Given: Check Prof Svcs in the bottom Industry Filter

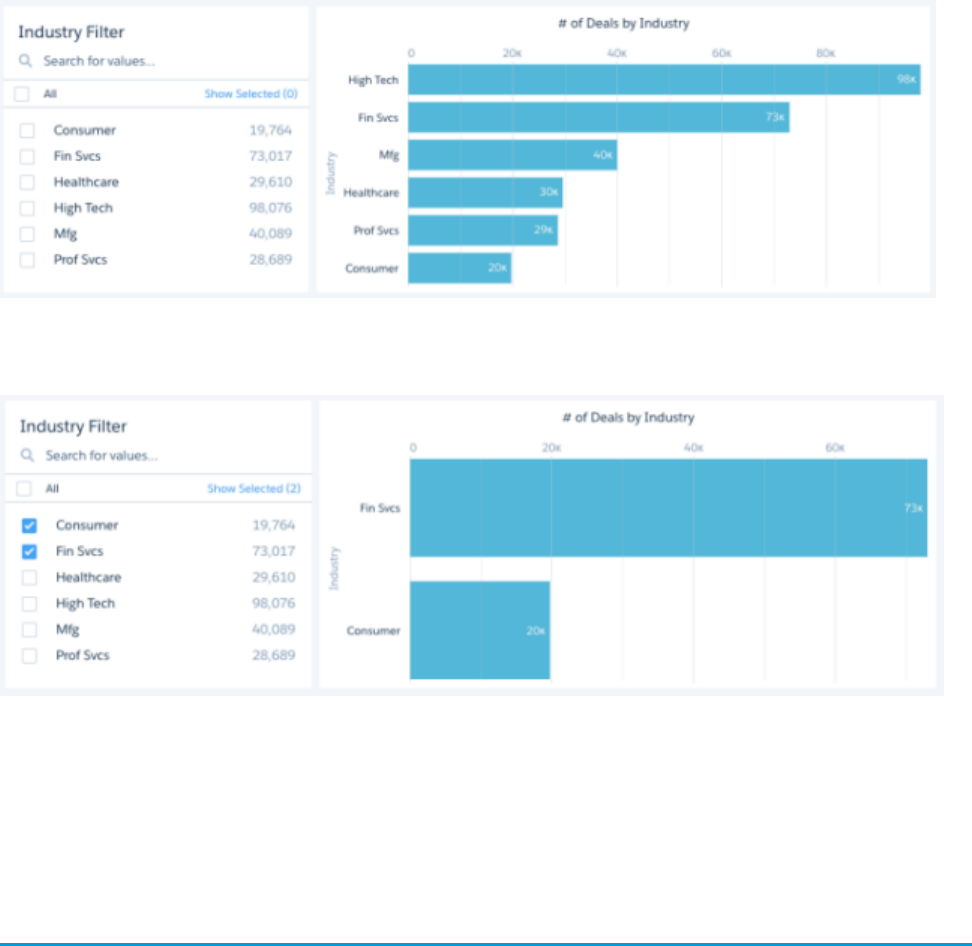Looking at the screenshot, I should pos(29,656).
